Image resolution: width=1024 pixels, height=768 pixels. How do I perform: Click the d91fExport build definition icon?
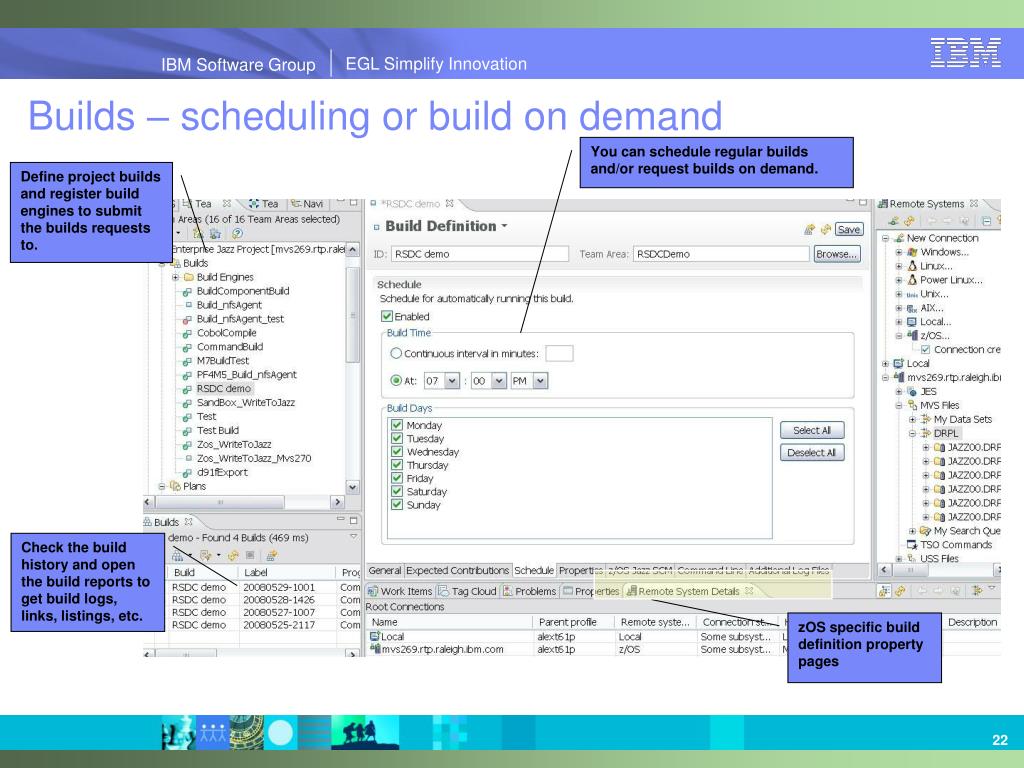187,473
